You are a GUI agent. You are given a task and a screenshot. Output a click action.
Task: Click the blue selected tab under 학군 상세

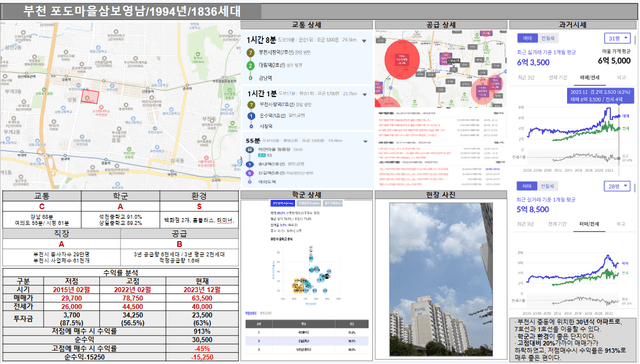click(282, 203)
